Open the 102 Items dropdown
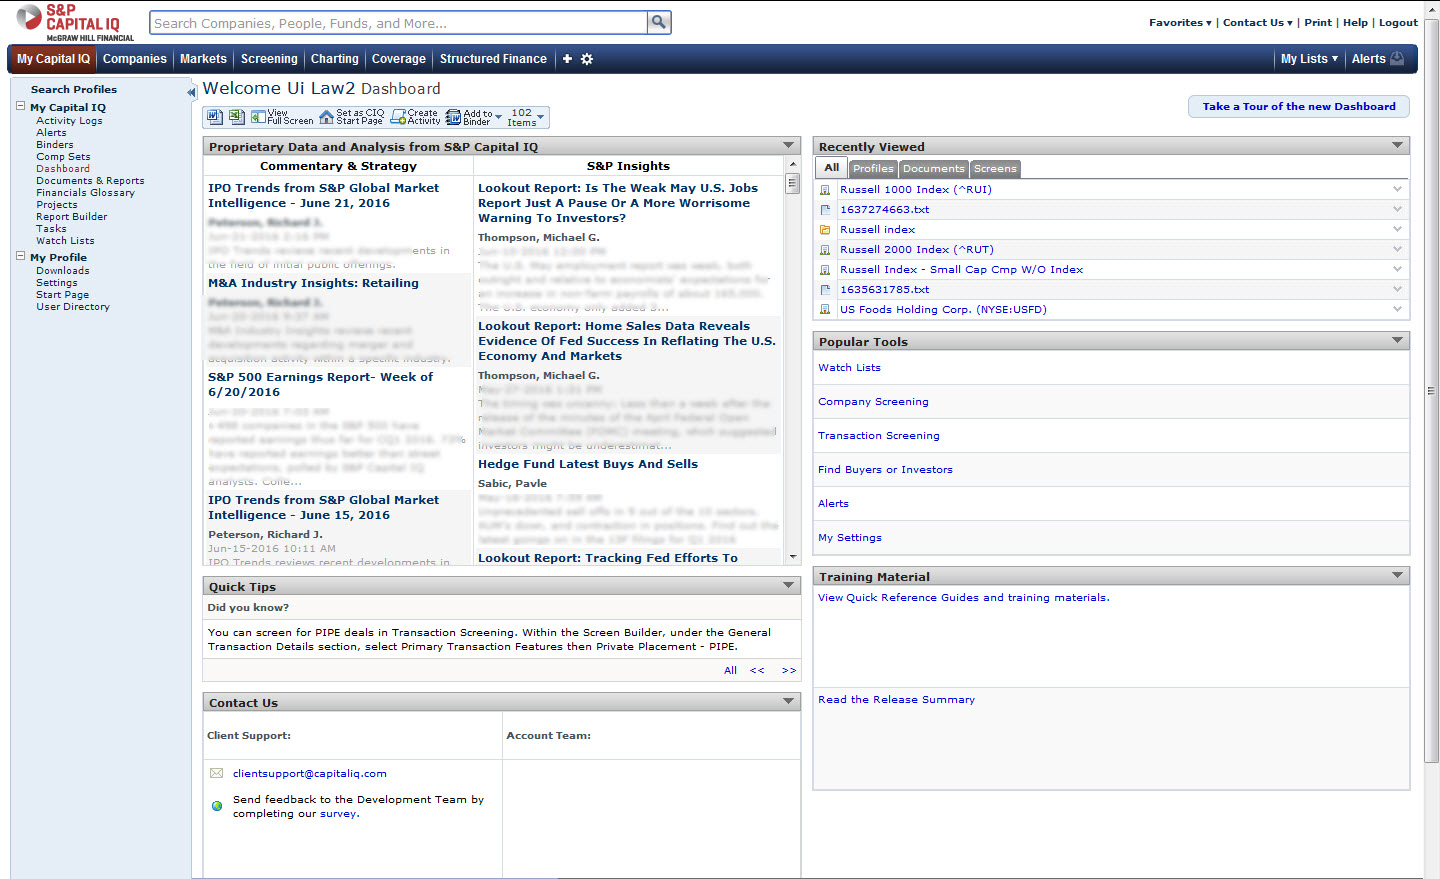The image size is (1440, 879). pos(526,117)
